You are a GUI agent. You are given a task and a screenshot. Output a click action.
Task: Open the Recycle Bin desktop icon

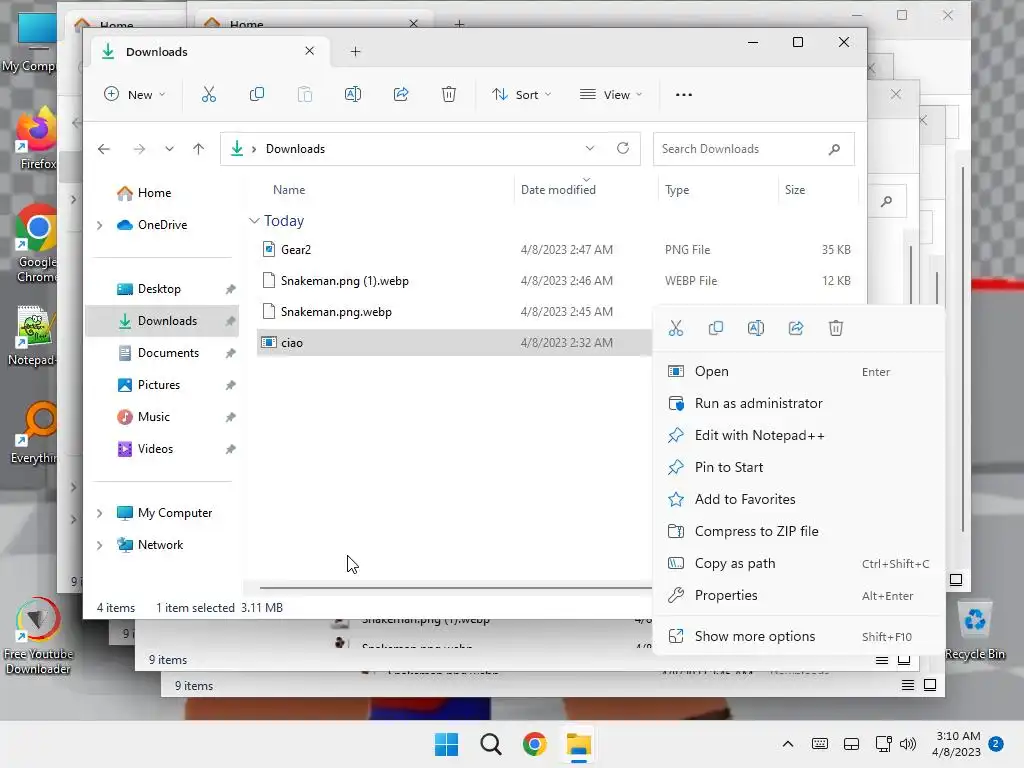point(974,630)
